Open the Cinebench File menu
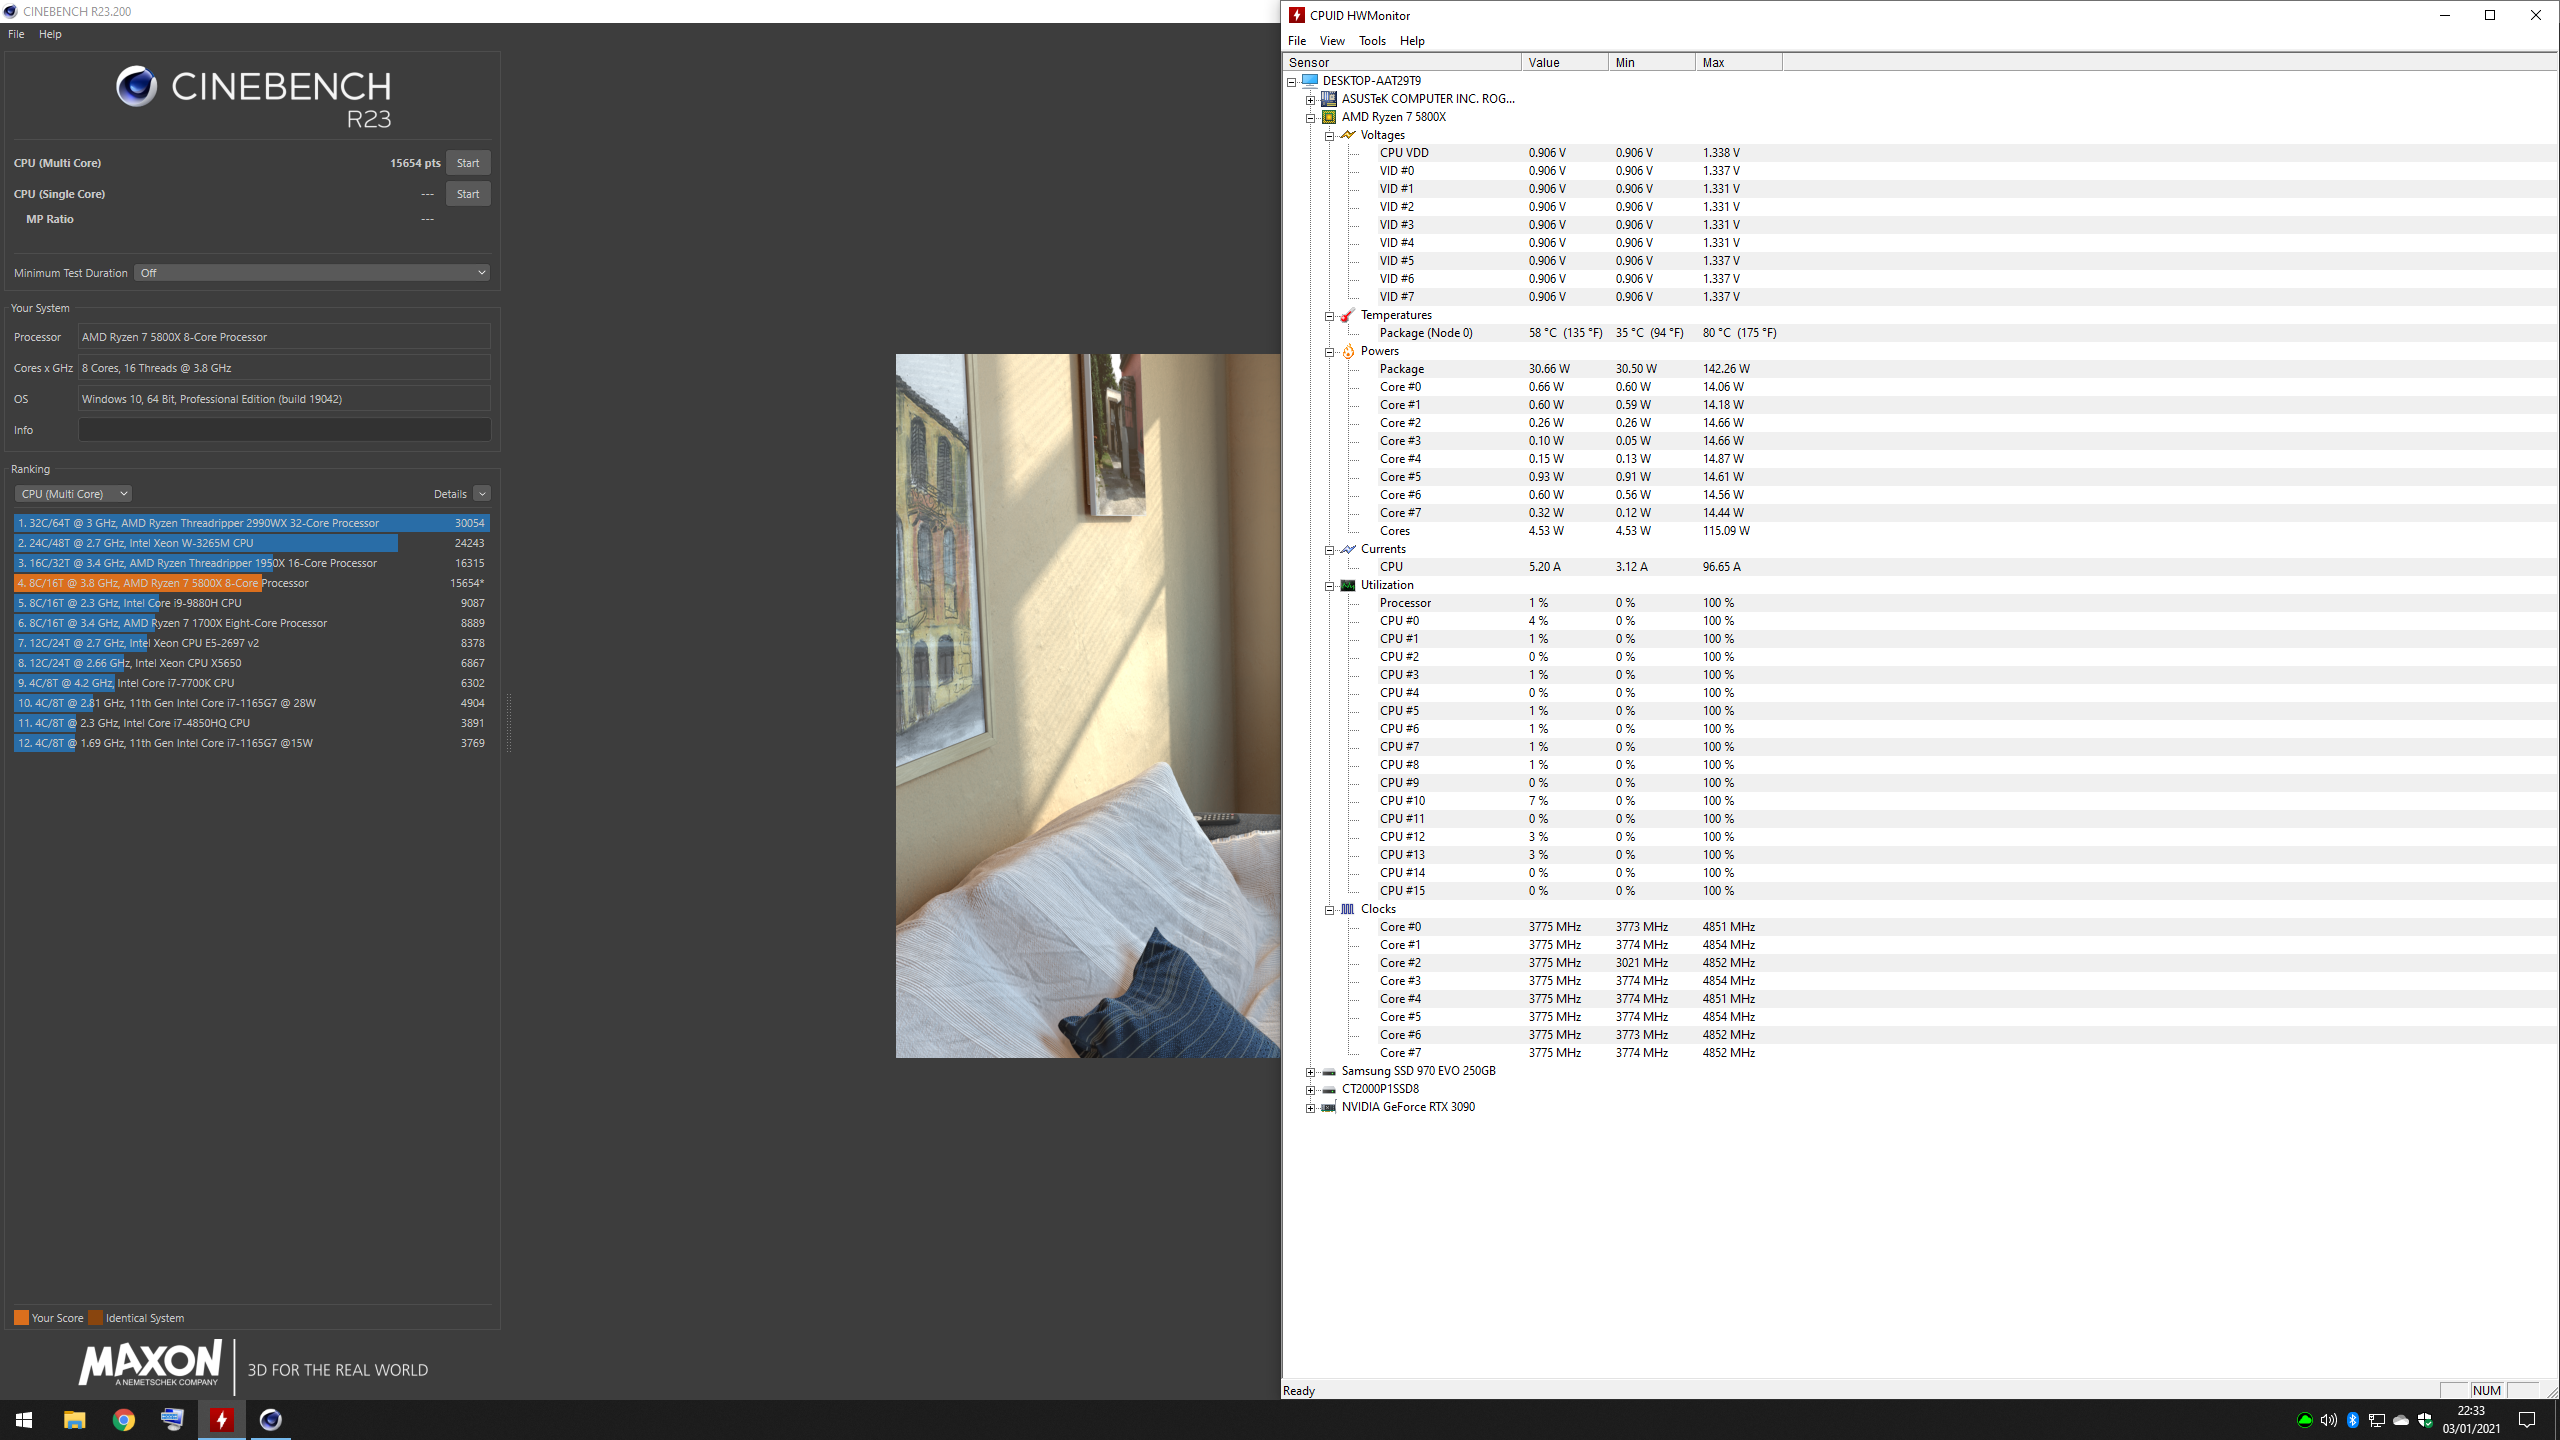 coord(16,34)
